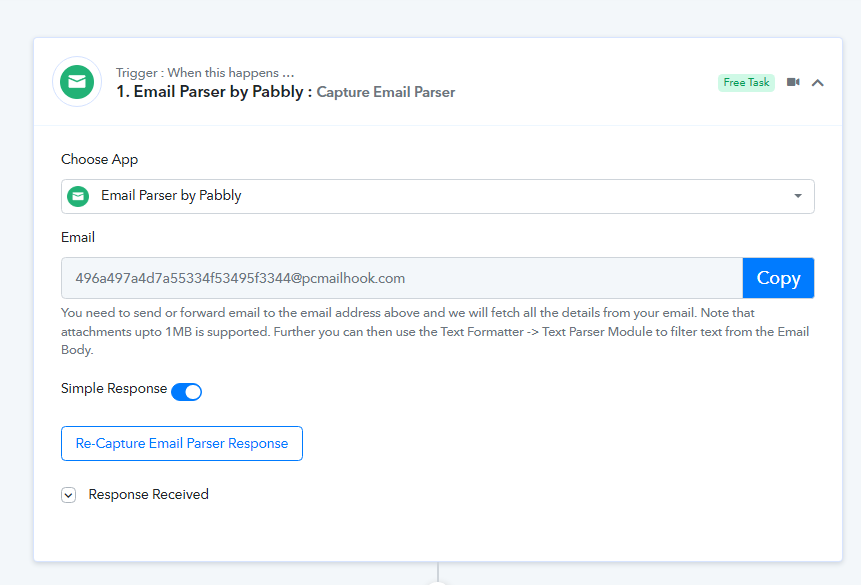
Task: Open the Choose App dropdown arrow
Action: click(798, 196)
